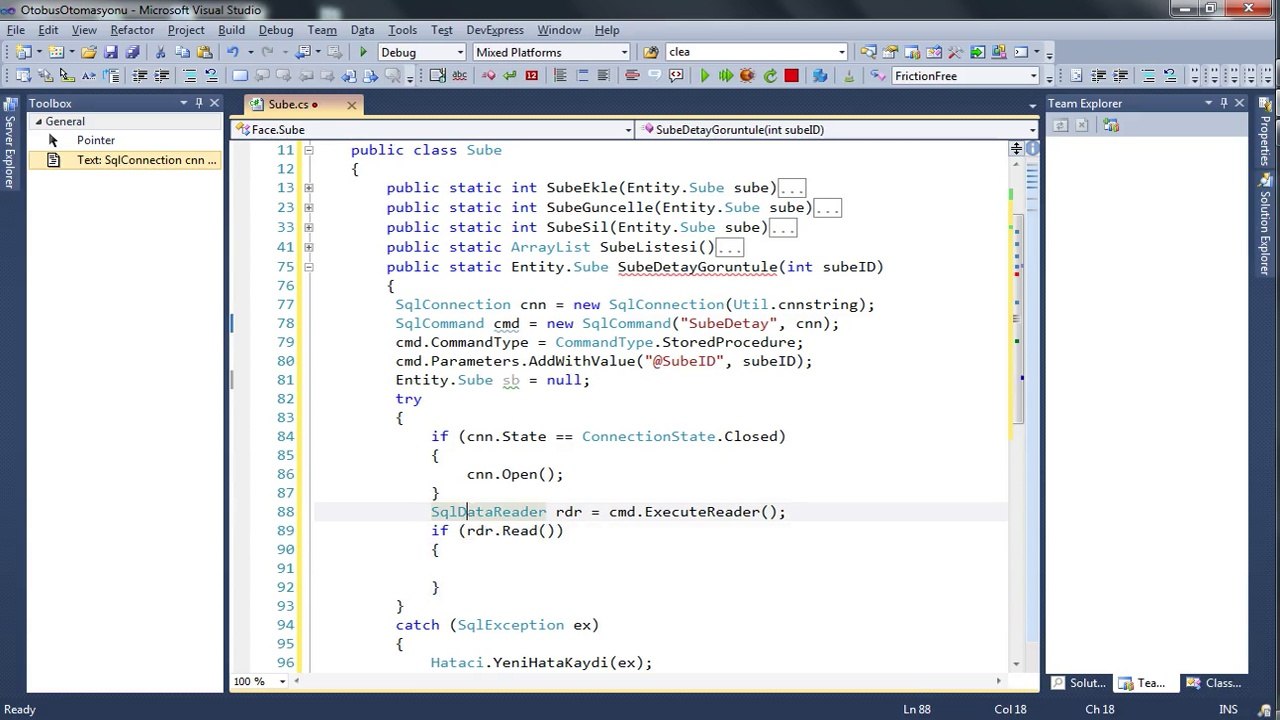Expand the collapsed SubeEkle method

(308, 188)
